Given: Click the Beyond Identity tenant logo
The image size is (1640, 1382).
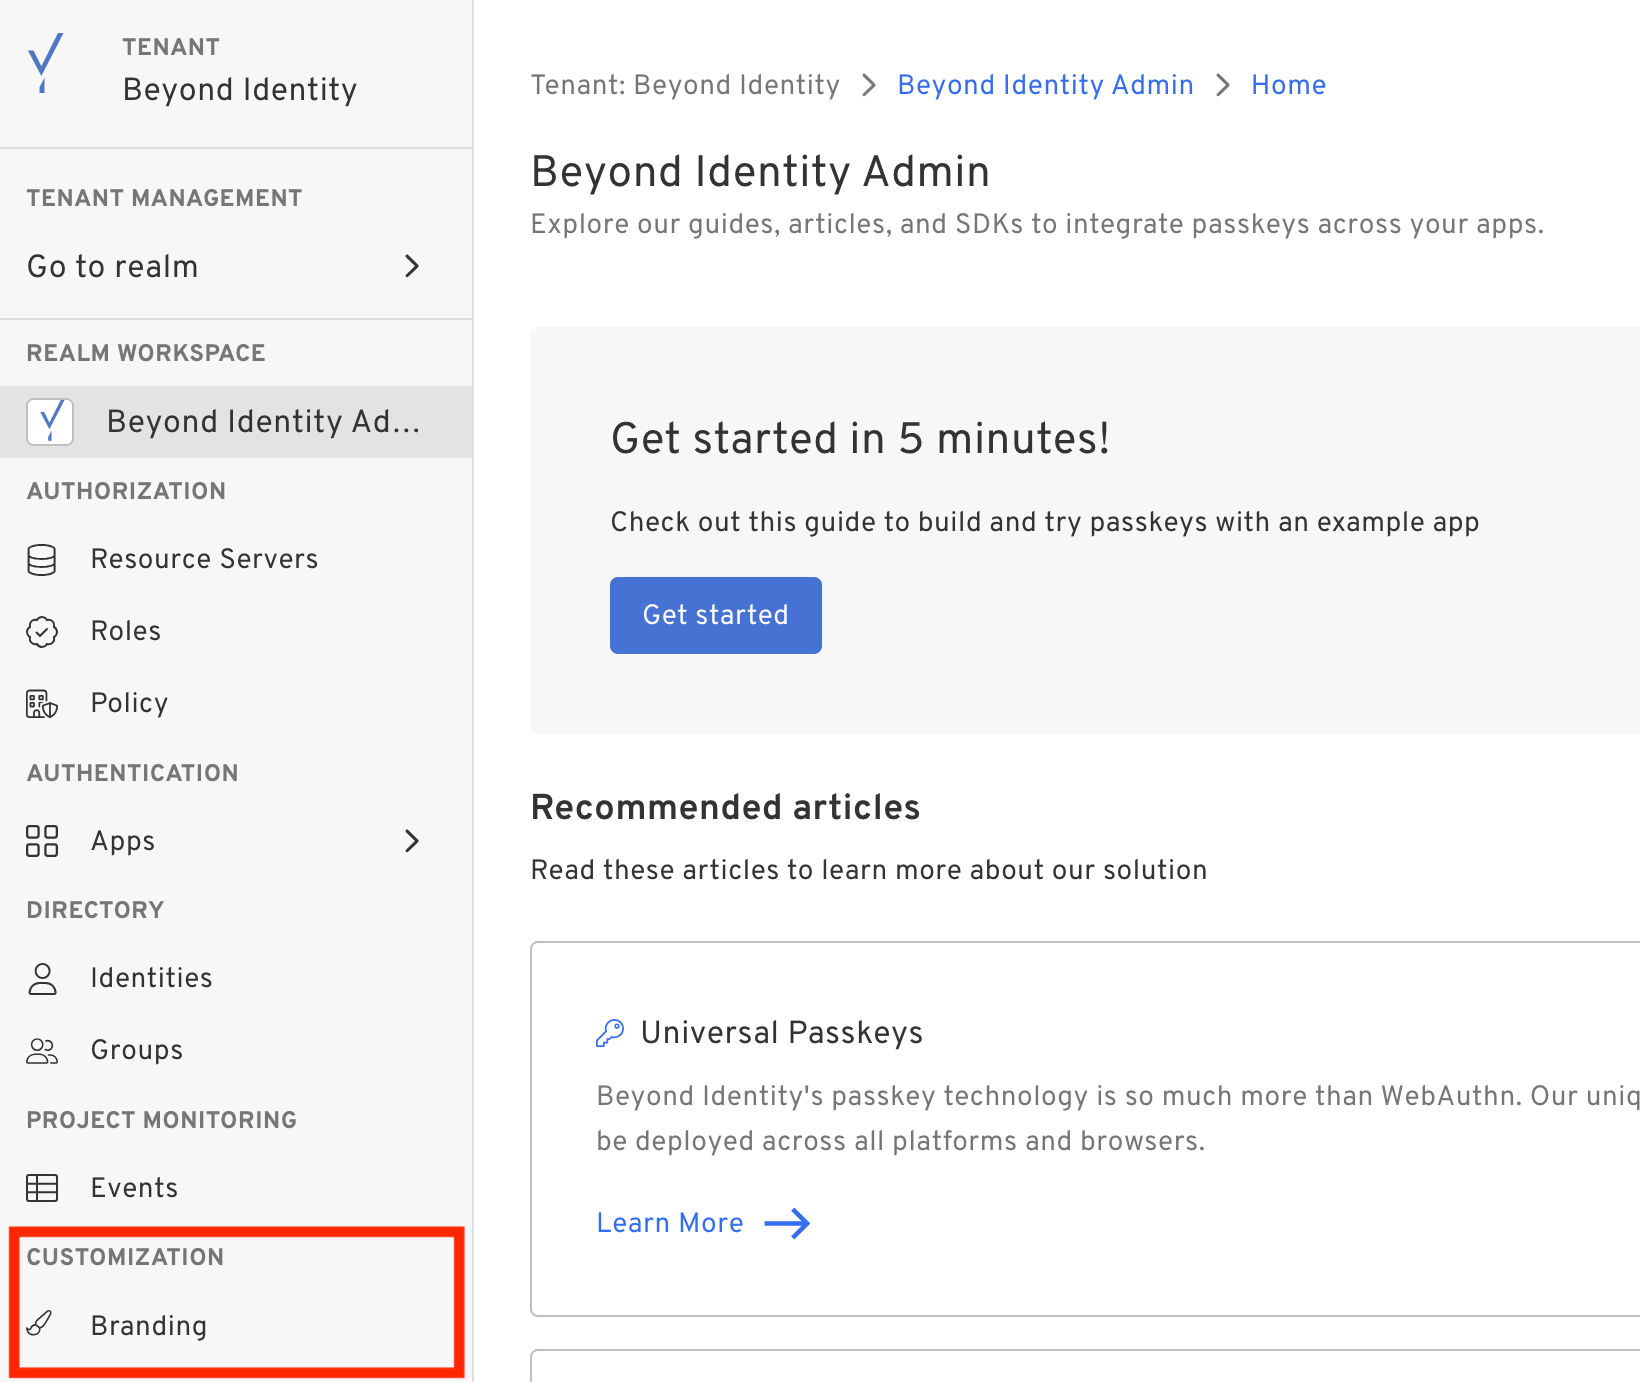Looking at the screenshot, I should (46, 63).
